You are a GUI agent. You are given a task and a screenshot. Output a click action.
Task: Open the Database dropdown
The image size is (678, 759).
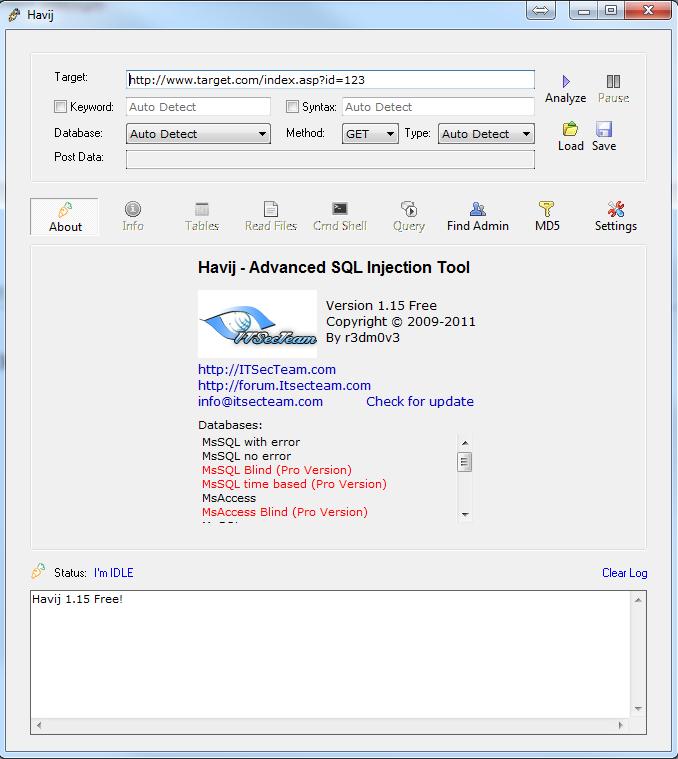point(198,134)
